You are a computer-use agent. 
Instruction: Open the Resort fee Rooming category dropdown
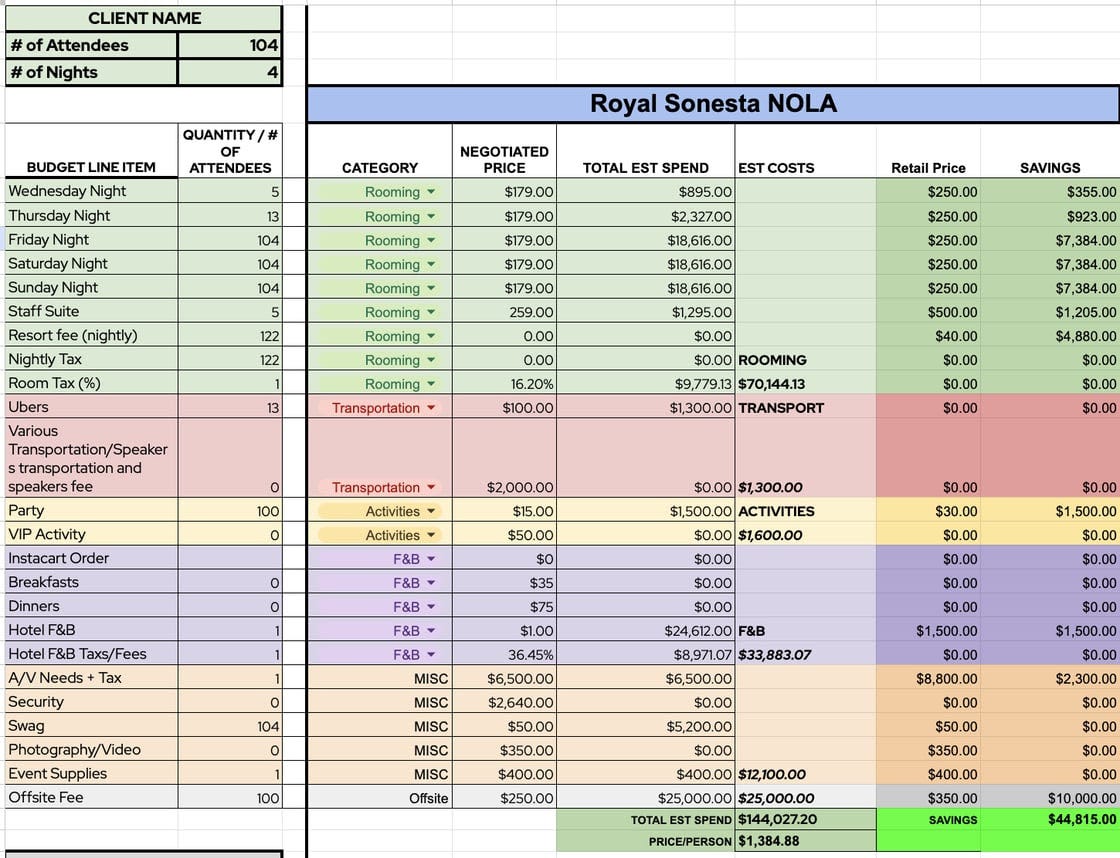pos(431,336)
